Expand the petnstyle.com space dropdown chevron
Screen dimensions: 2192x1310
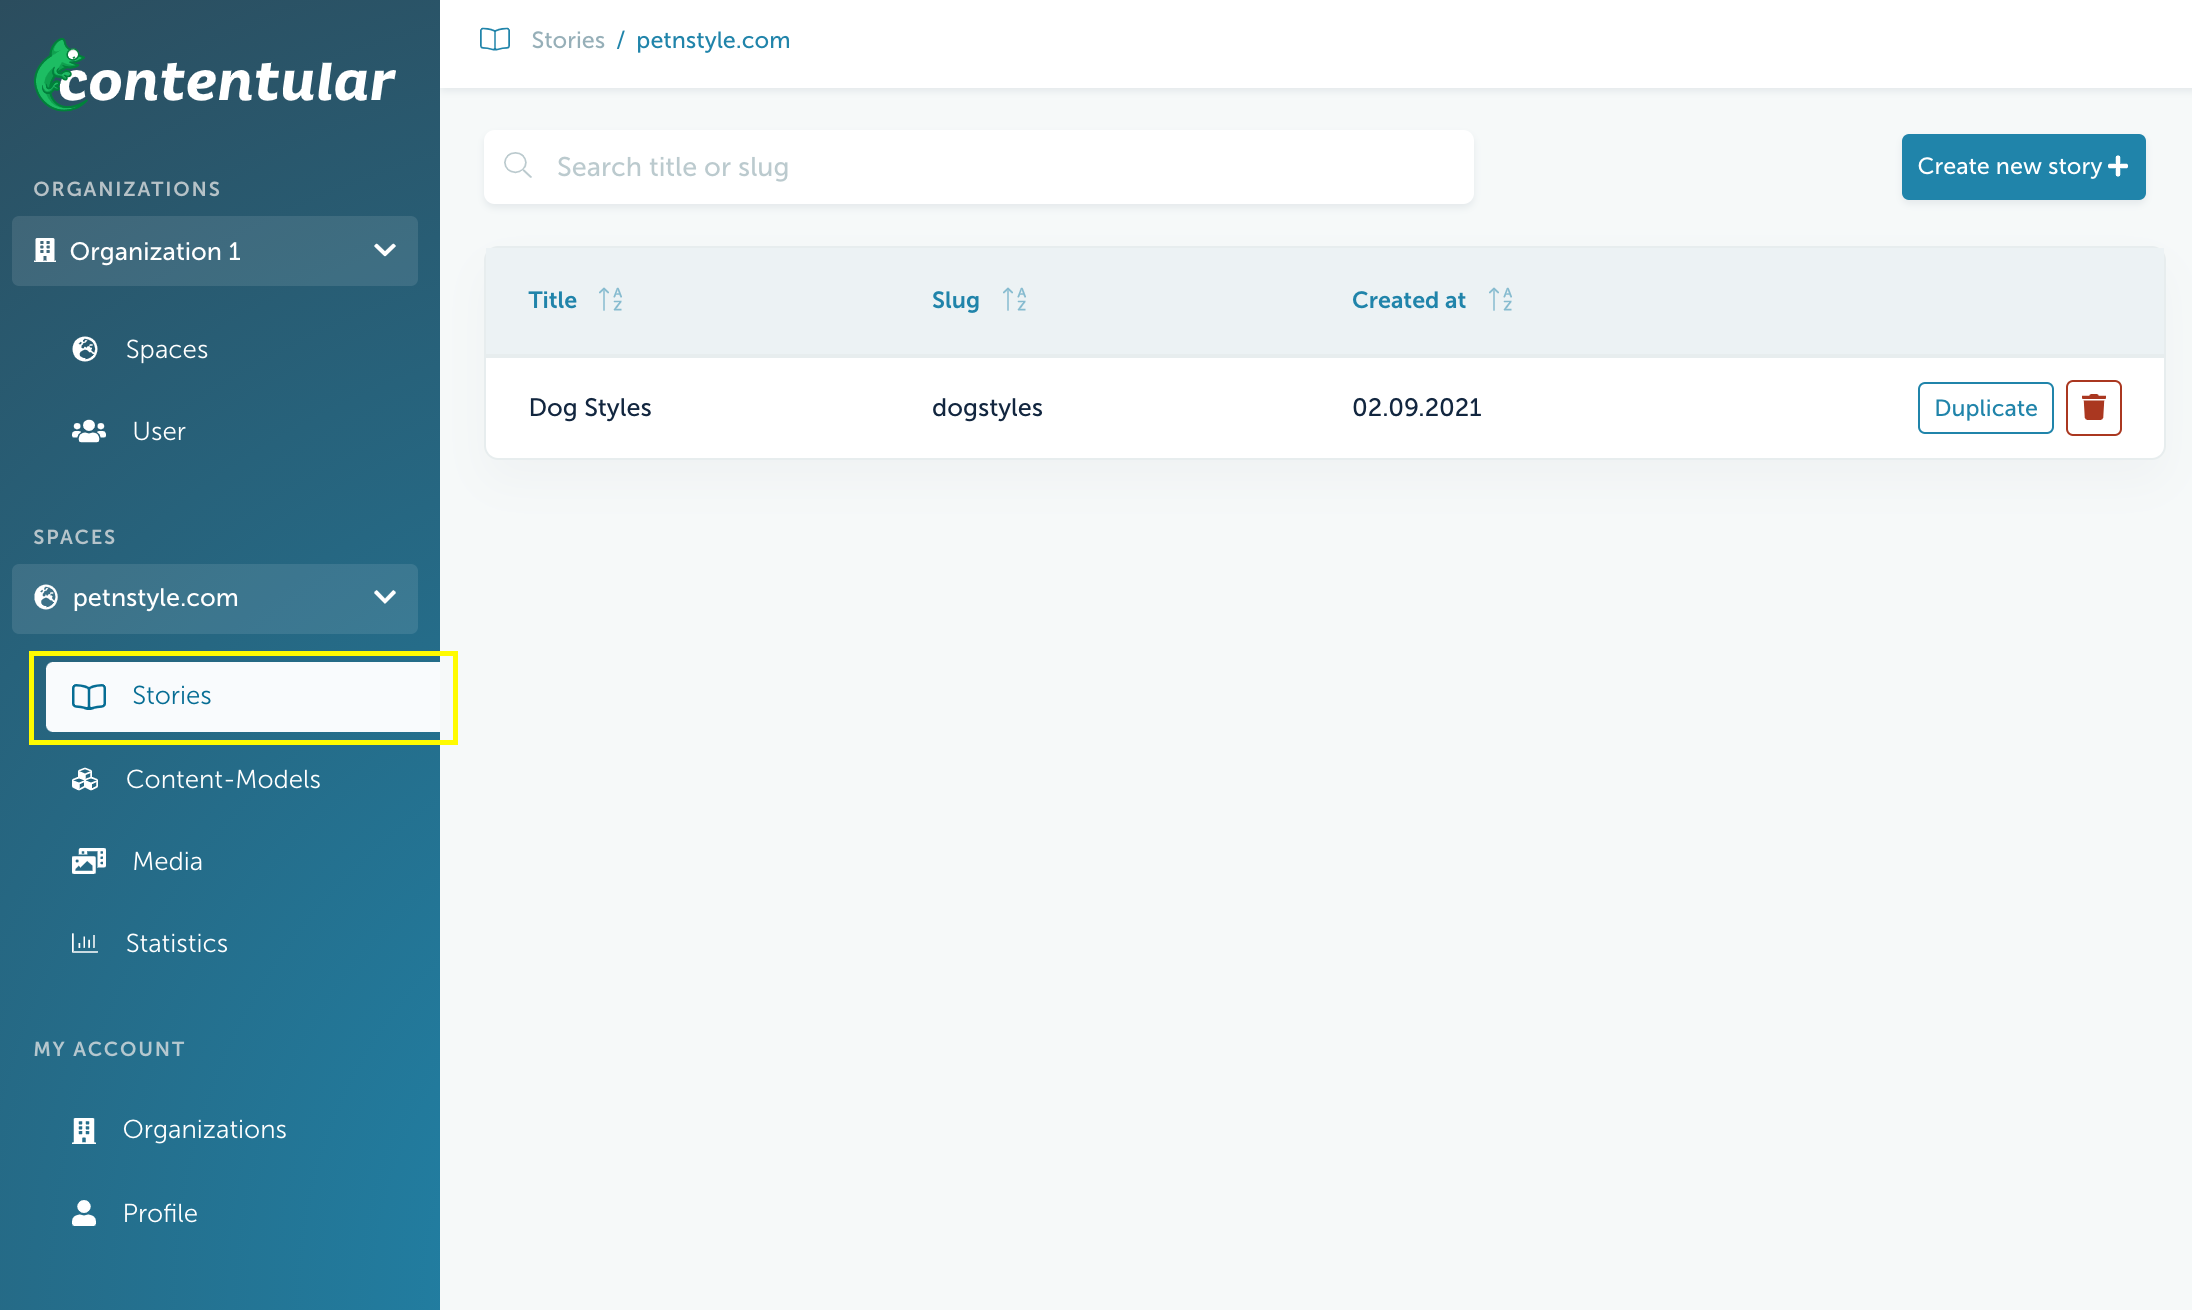pos(385,597)
